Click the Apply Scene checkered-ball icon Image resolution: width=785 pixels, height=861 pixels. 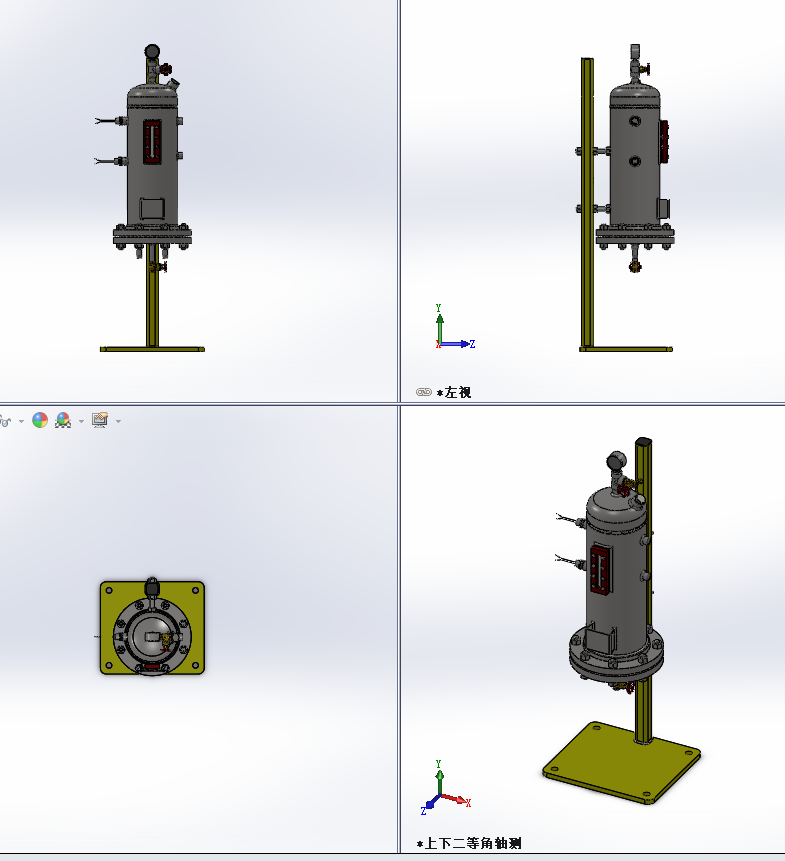tap(63, 420)
